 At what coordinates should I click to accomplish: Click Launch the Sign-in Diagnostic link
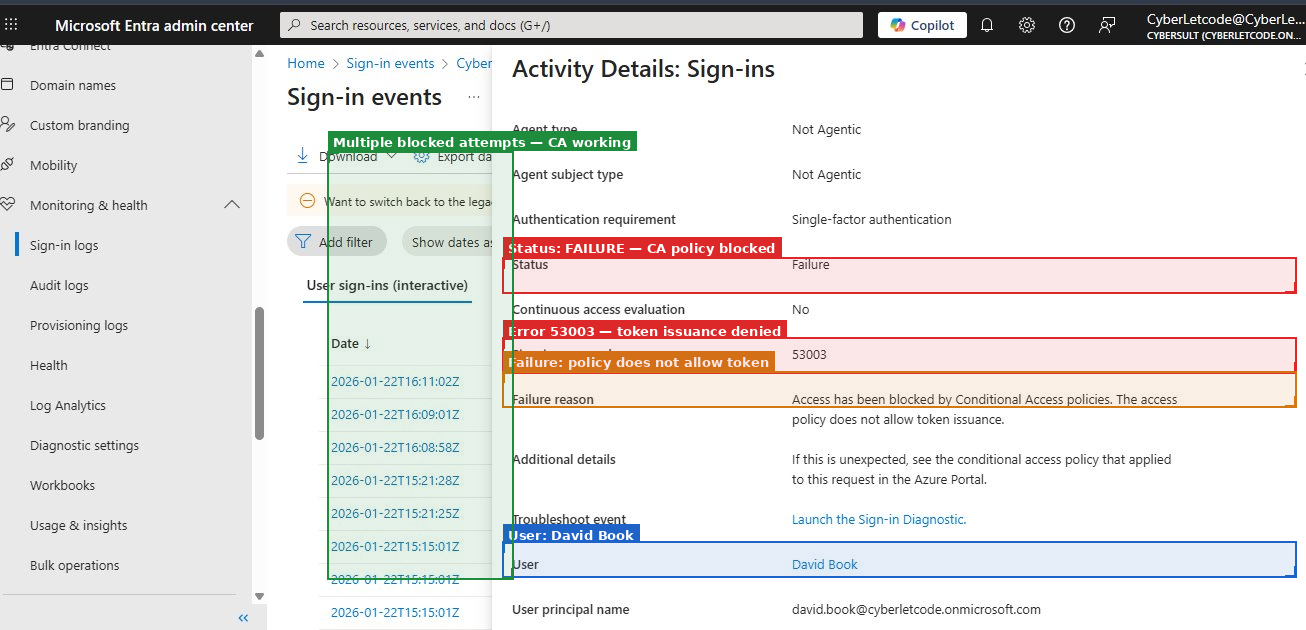879,519
